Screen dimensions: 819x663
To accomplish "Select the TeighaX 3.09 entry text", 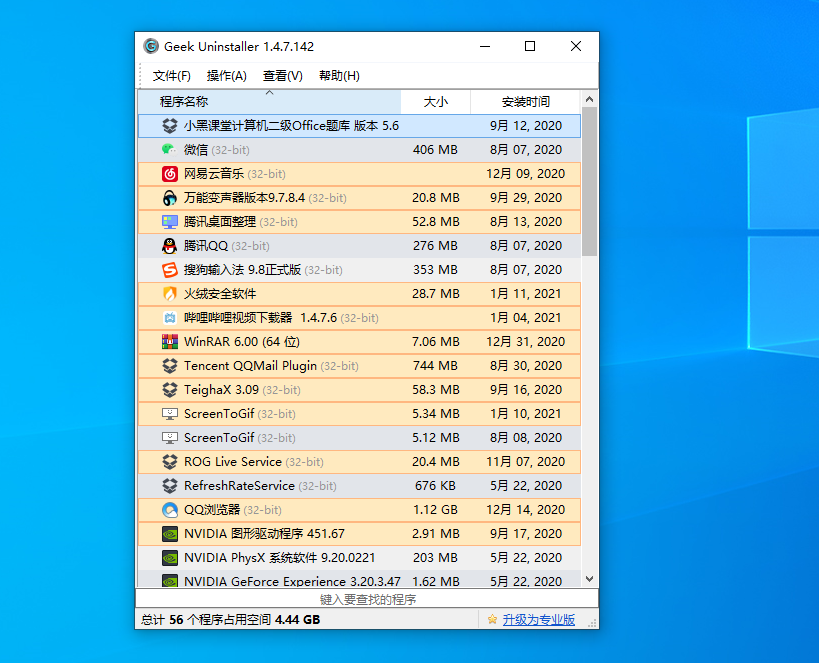I will [x=242, y=390].
